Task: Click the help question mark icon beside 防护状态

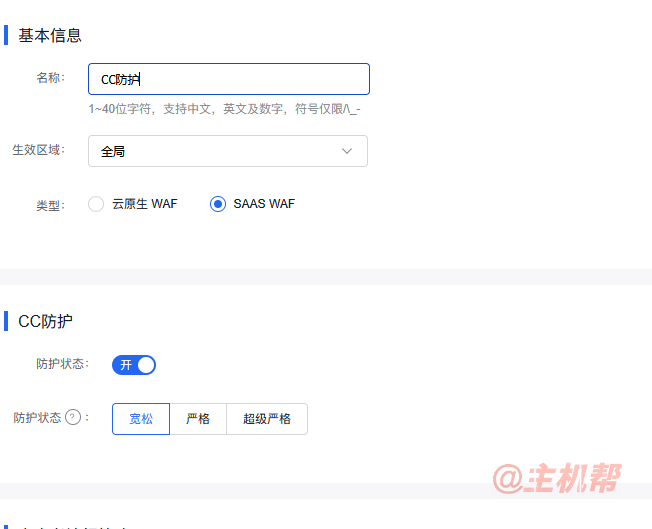Action: tap(73, 417)
